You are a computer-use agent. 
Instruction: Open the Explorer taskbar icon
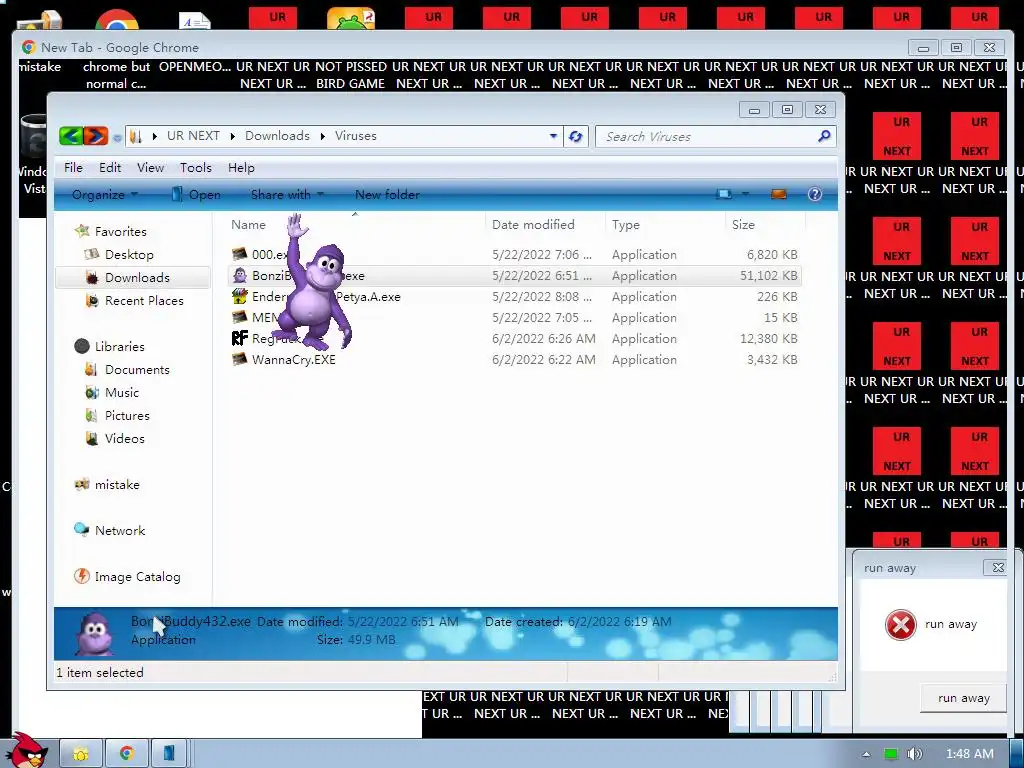81,754
